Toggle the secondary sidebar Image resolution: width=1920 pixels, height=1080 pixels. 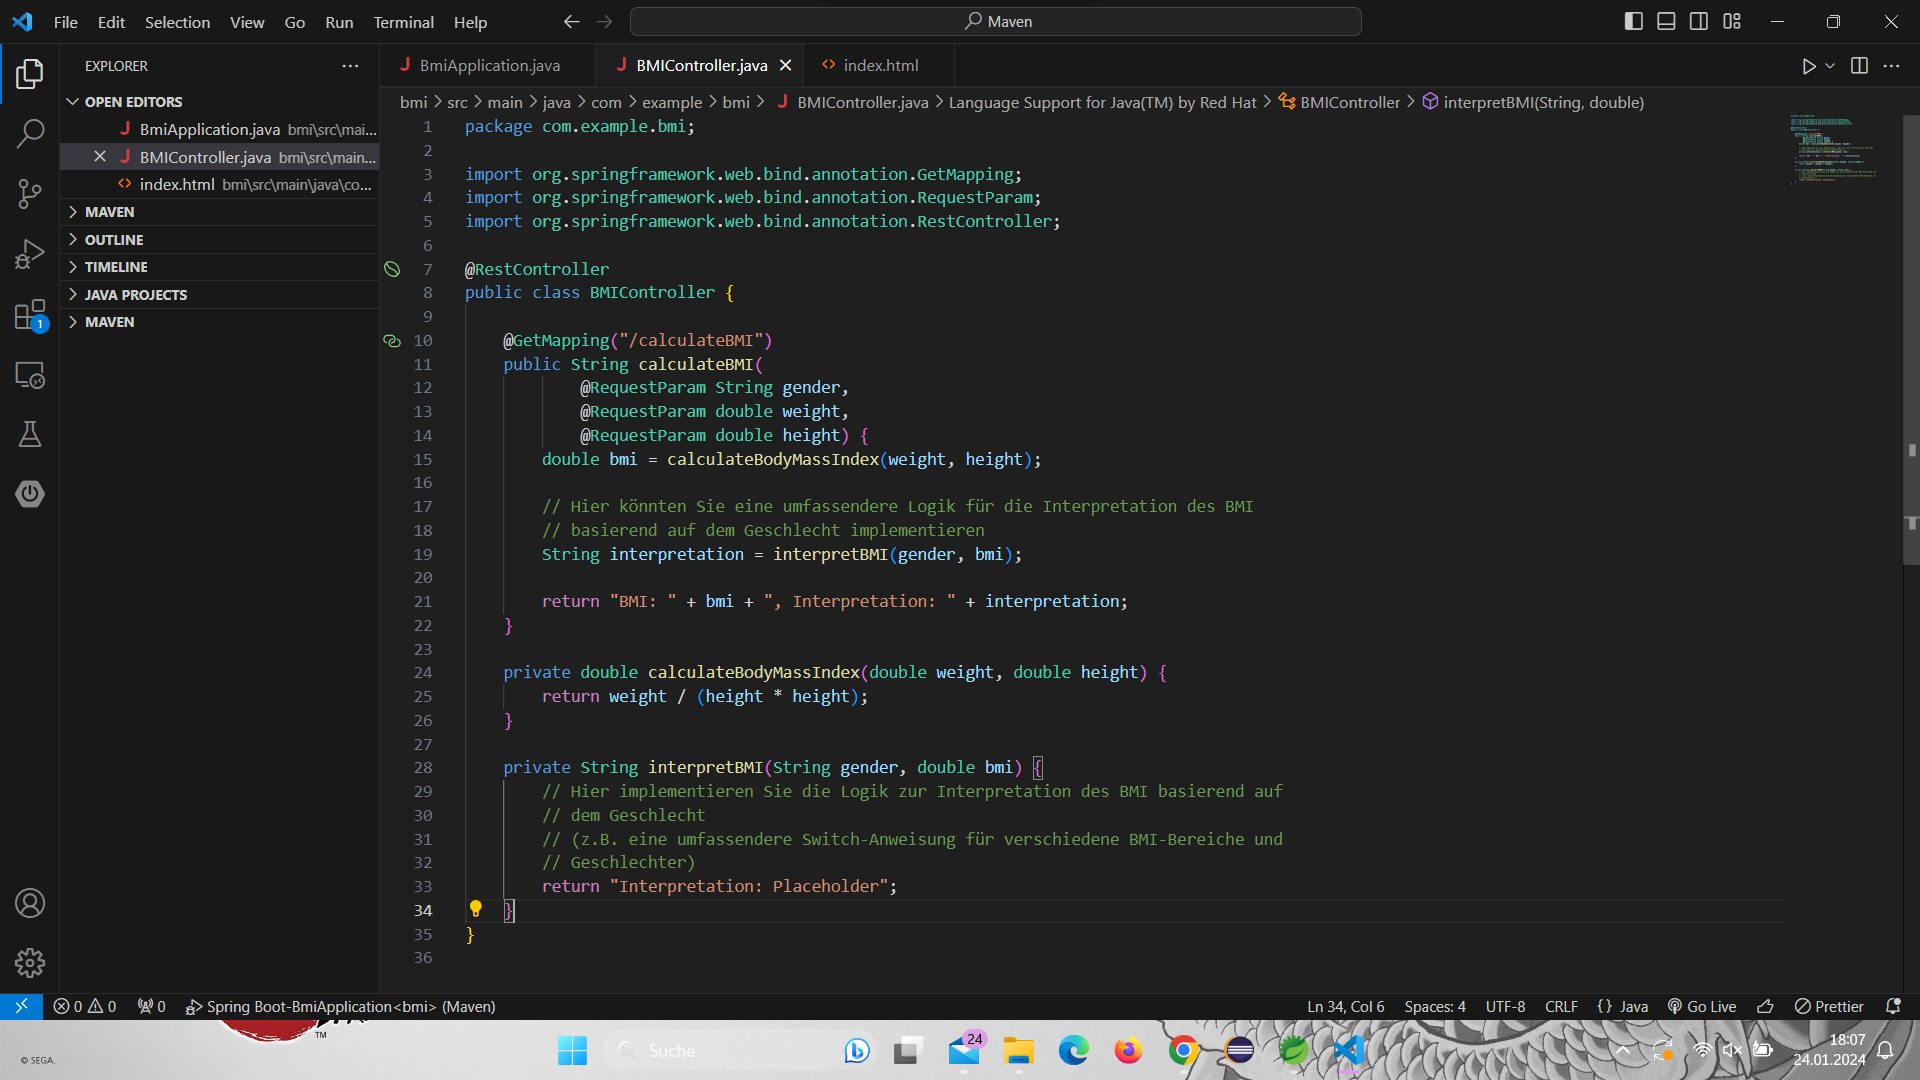click(x=1699, y=20)
